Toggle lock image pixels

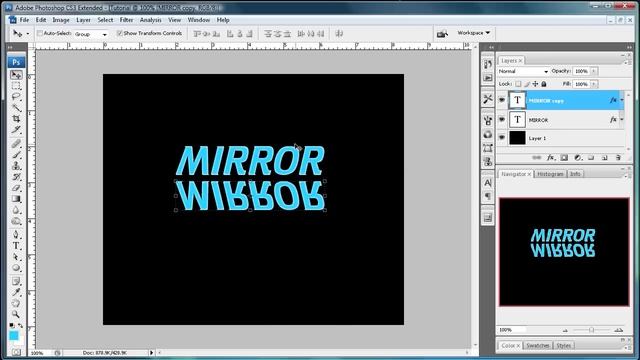[527, 84]
